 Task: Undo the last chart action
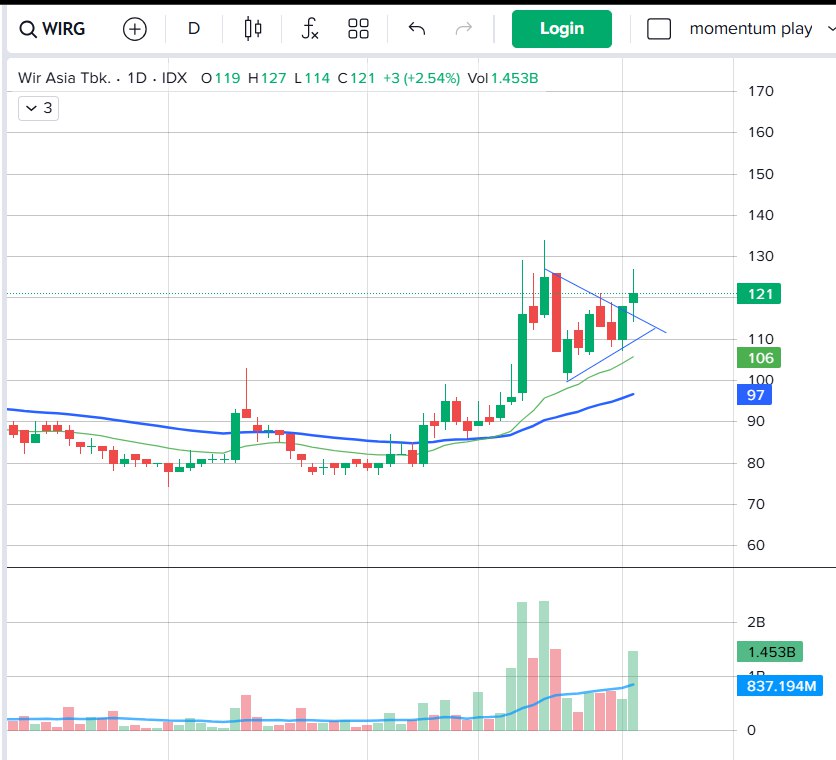(417, 28)
